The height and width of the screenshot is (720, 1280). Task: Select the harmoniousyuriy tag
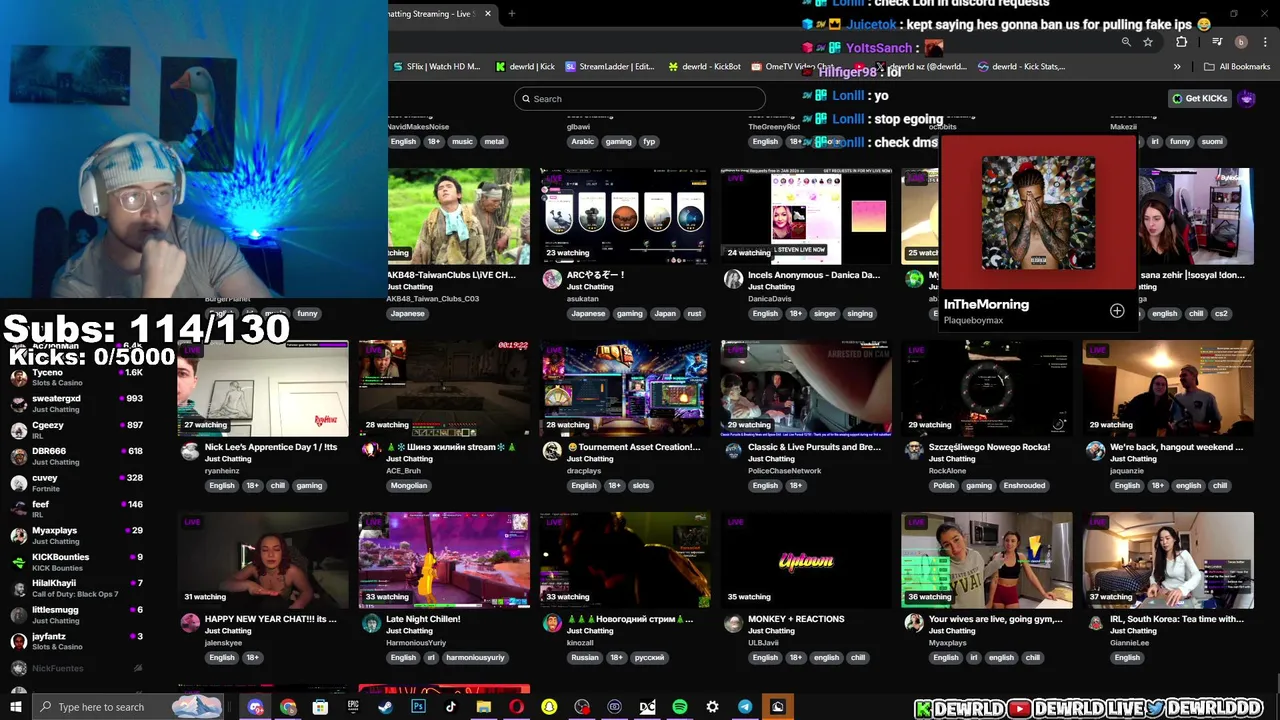tap(475, 658)
